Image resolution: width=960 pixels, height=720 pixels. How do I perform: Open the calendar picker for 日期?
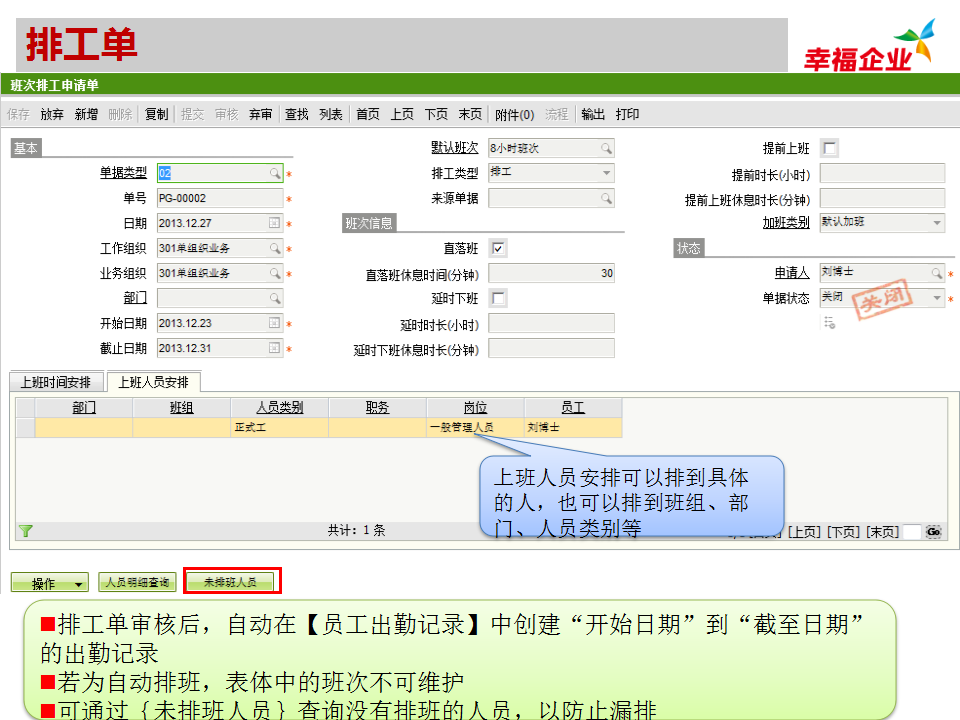tap(275, 224)
